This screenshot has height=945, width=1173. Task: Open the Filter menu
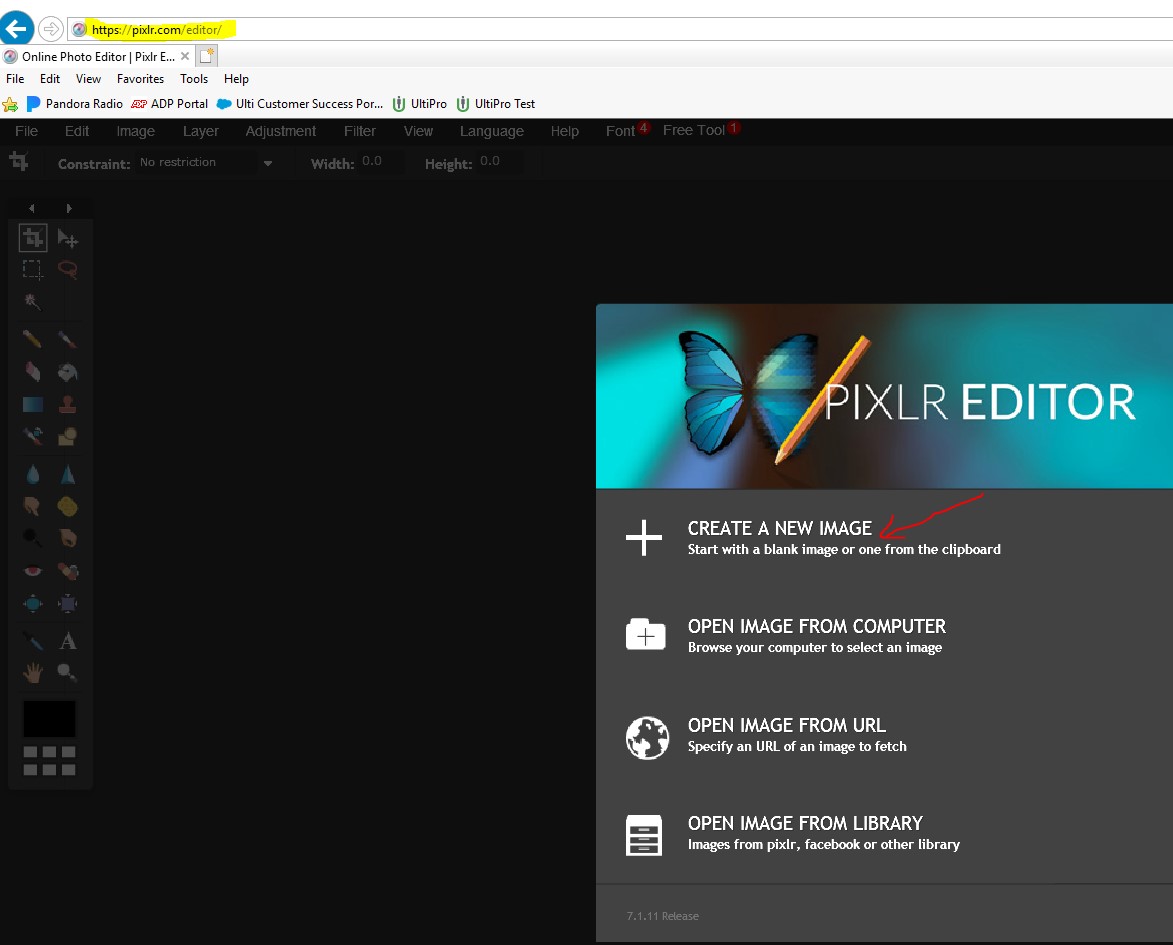(360, 131)
